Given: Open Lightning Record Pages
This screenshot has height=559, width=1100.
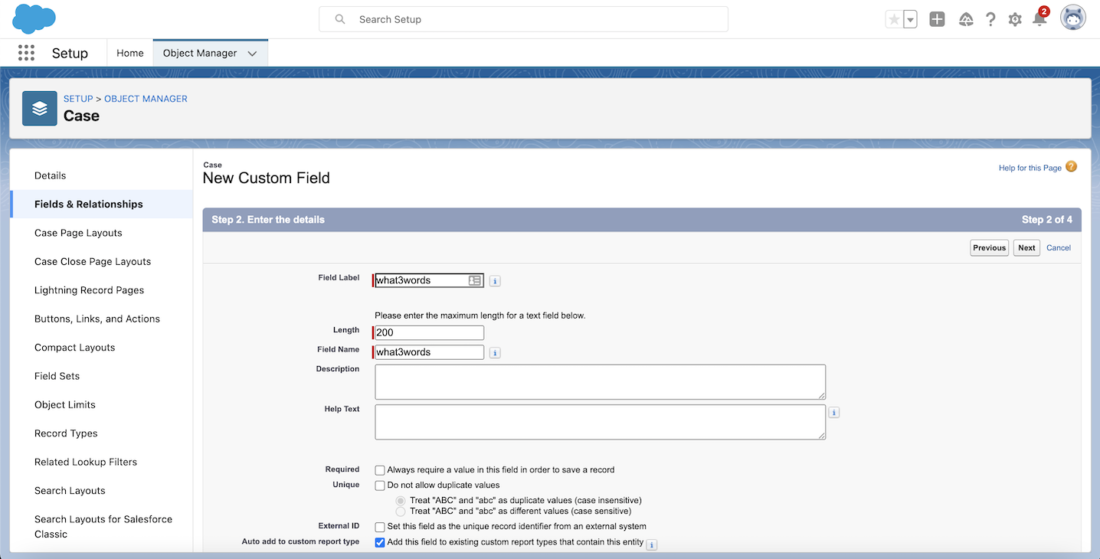Looking at the screenshot, I should [89, 290].
